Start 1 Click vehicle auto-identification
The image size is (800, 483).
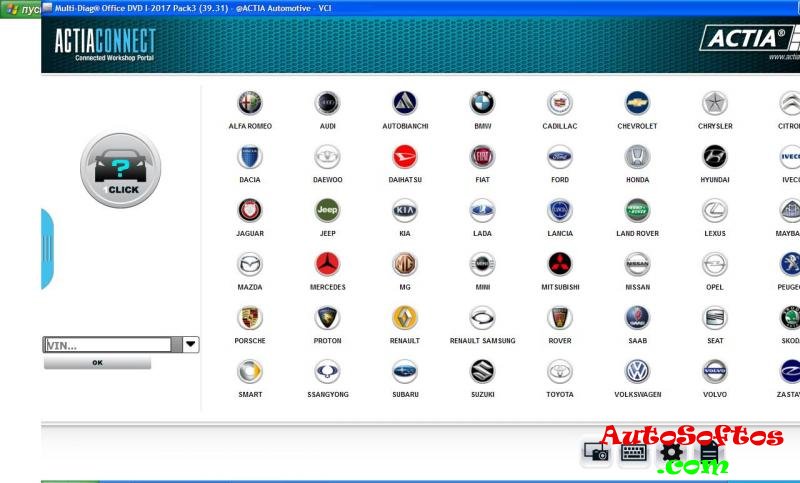click(x=120, y=170)
